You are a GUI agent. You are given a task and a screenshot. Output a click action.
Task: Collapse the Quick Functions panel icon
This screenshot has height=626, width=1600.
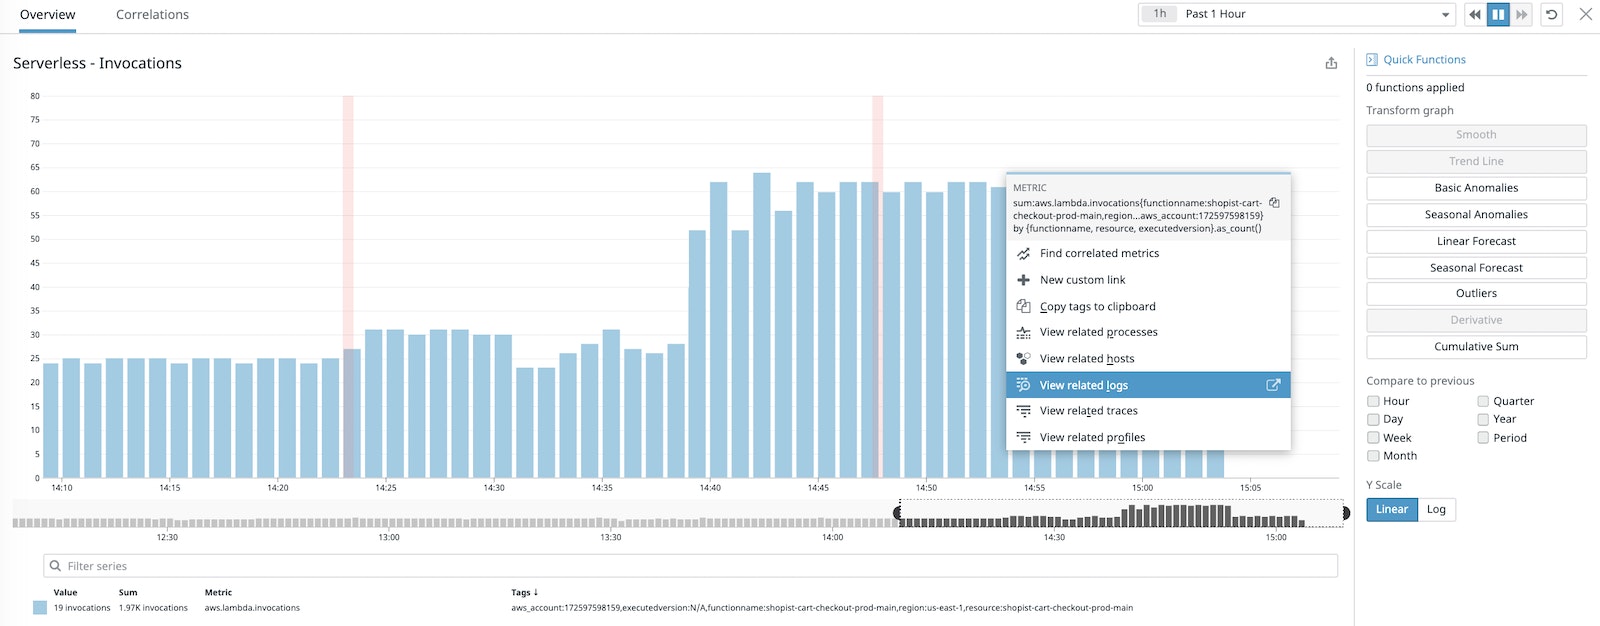click(x=1372, y=60)
